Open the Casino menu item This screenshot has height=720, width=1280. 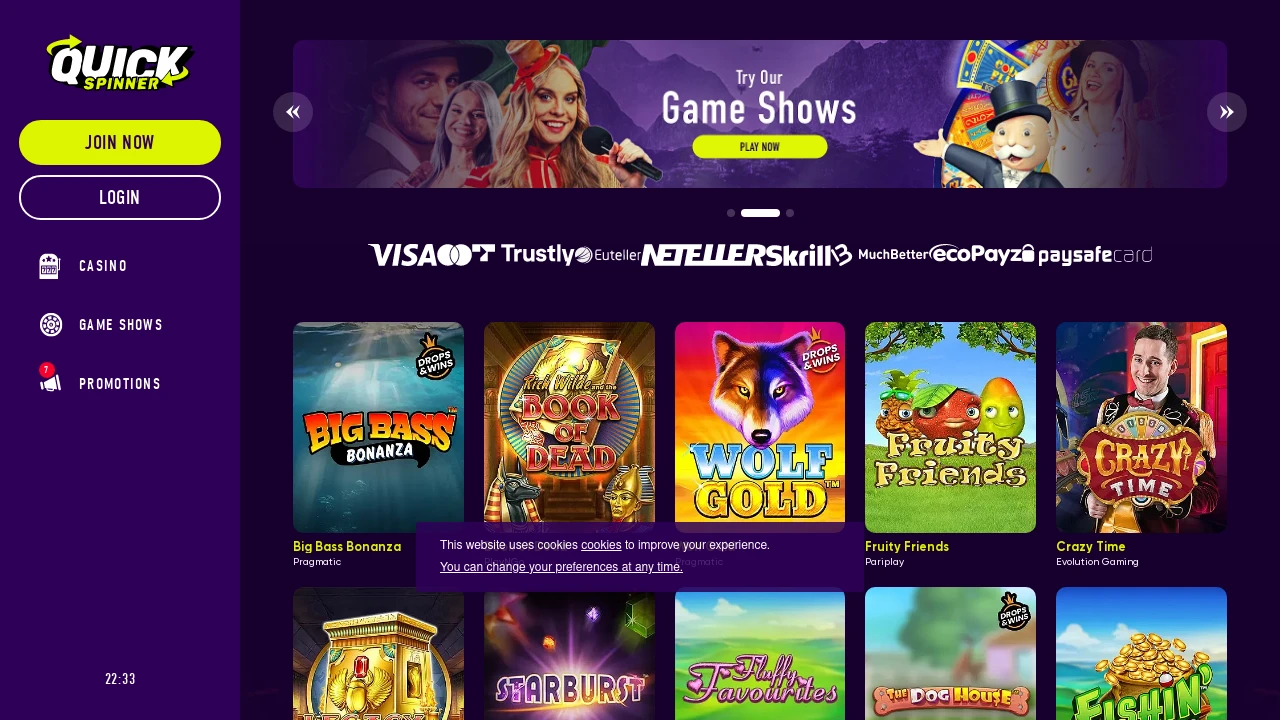pos(103,266)
